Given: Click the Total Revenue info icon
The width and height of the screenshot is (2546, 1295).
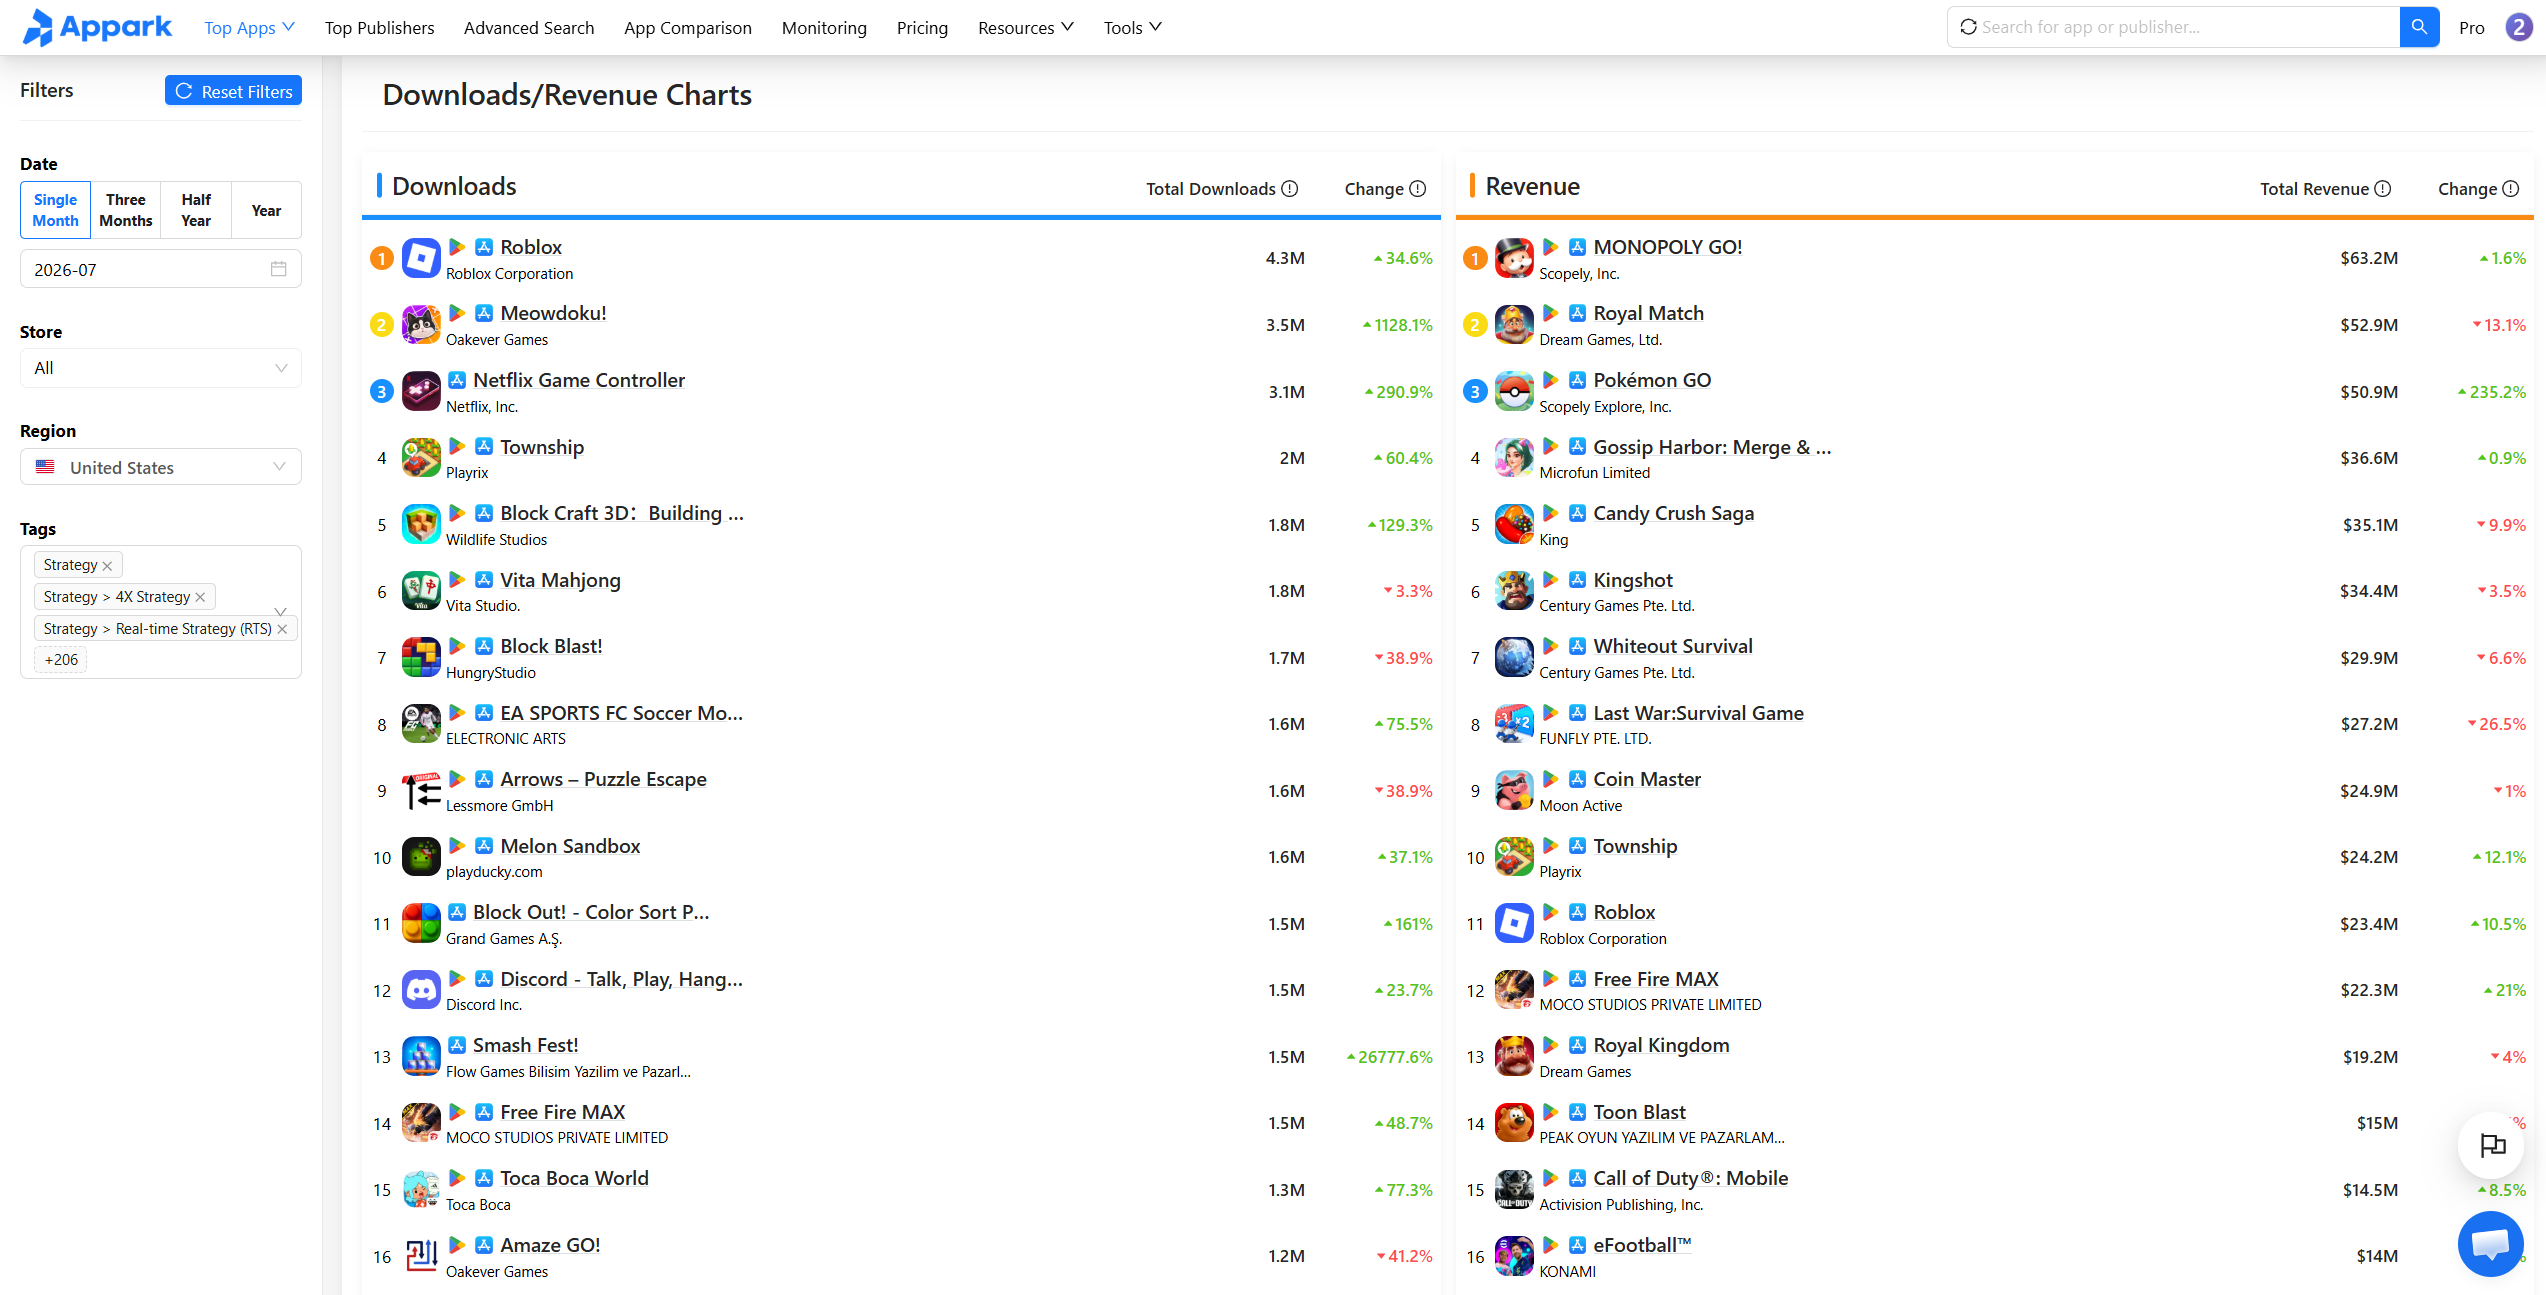Looking at the screenshot, I should click(2383, 189).
